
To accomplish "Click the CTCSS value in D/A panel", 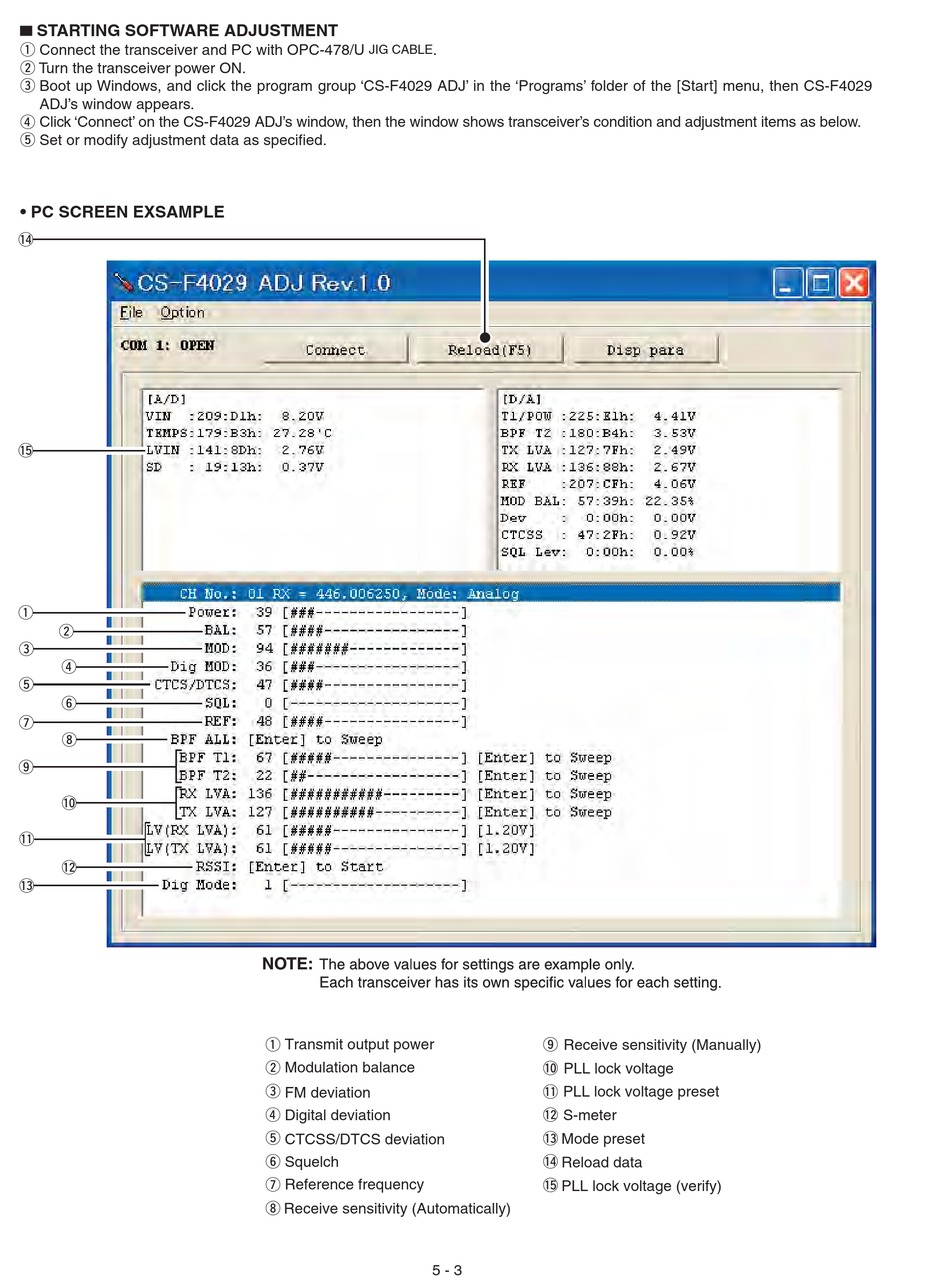I will 598,535.
